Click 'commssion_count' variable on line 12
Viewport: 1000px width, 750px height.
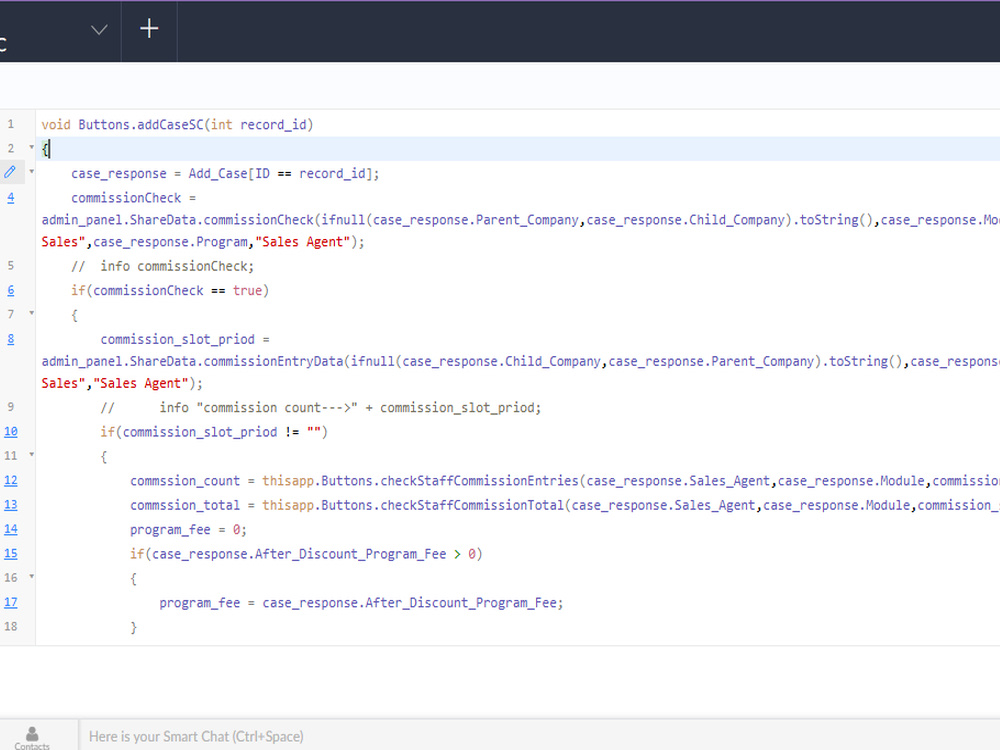(x=185, y=481)
